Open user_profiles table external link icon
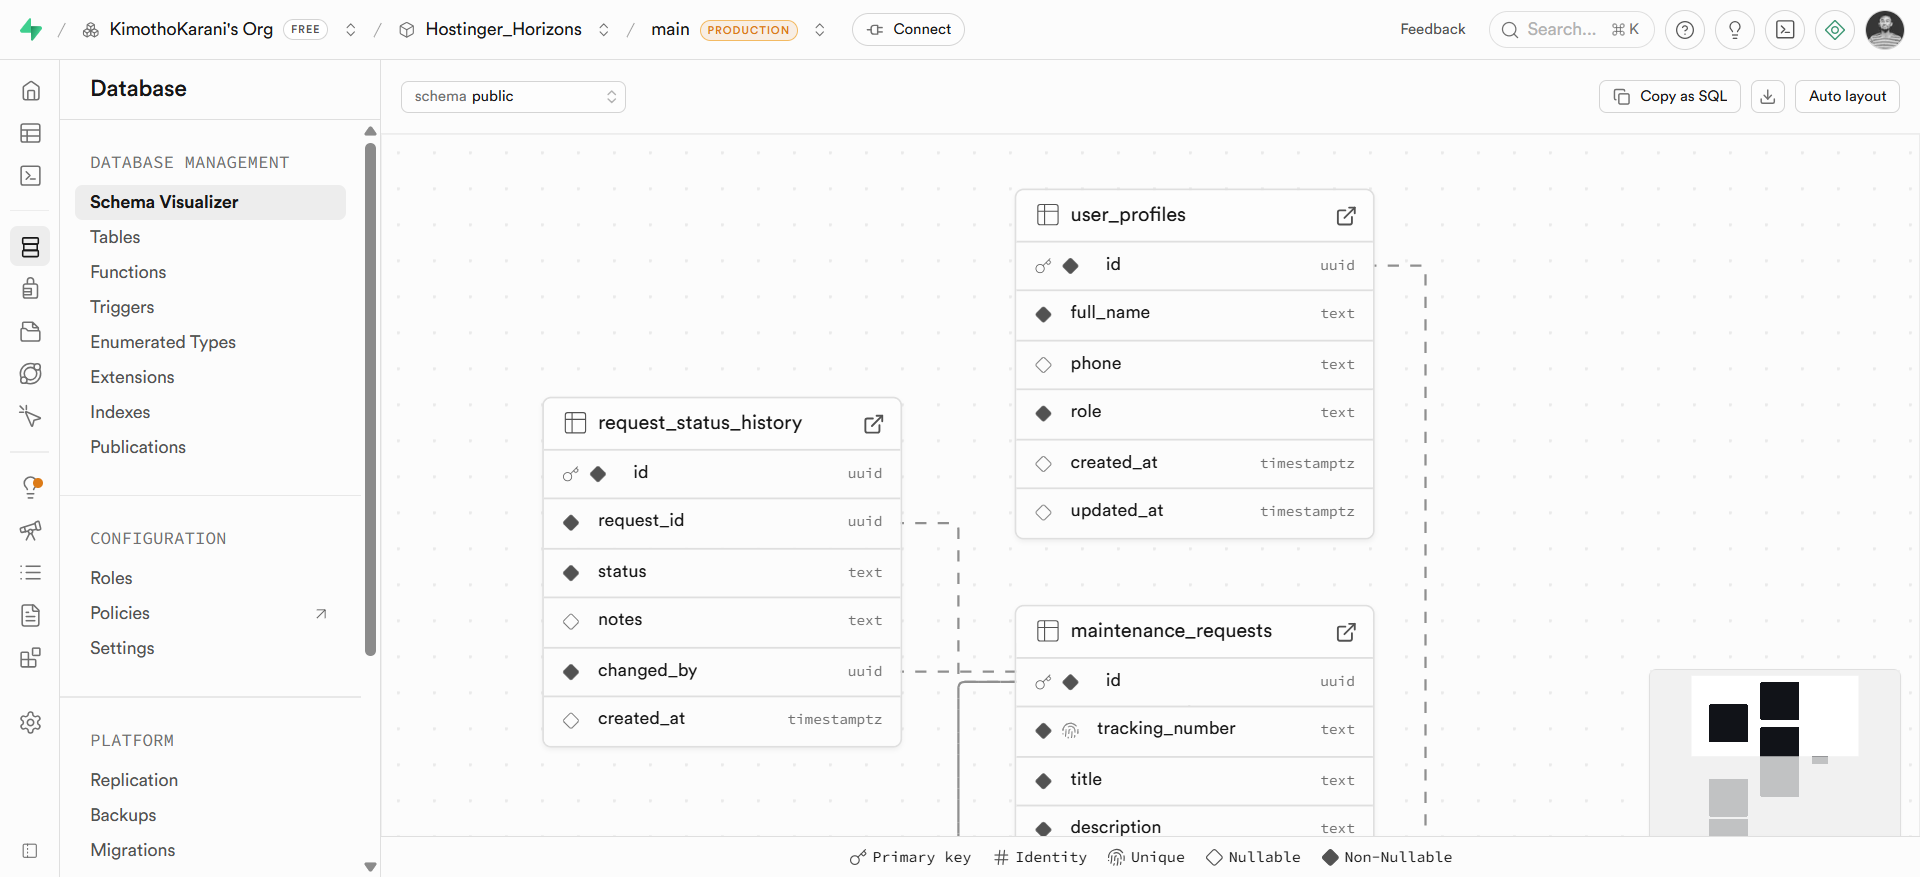Screen dimensions: 1920x877 pyautogui.click(x=1346, y=216)
